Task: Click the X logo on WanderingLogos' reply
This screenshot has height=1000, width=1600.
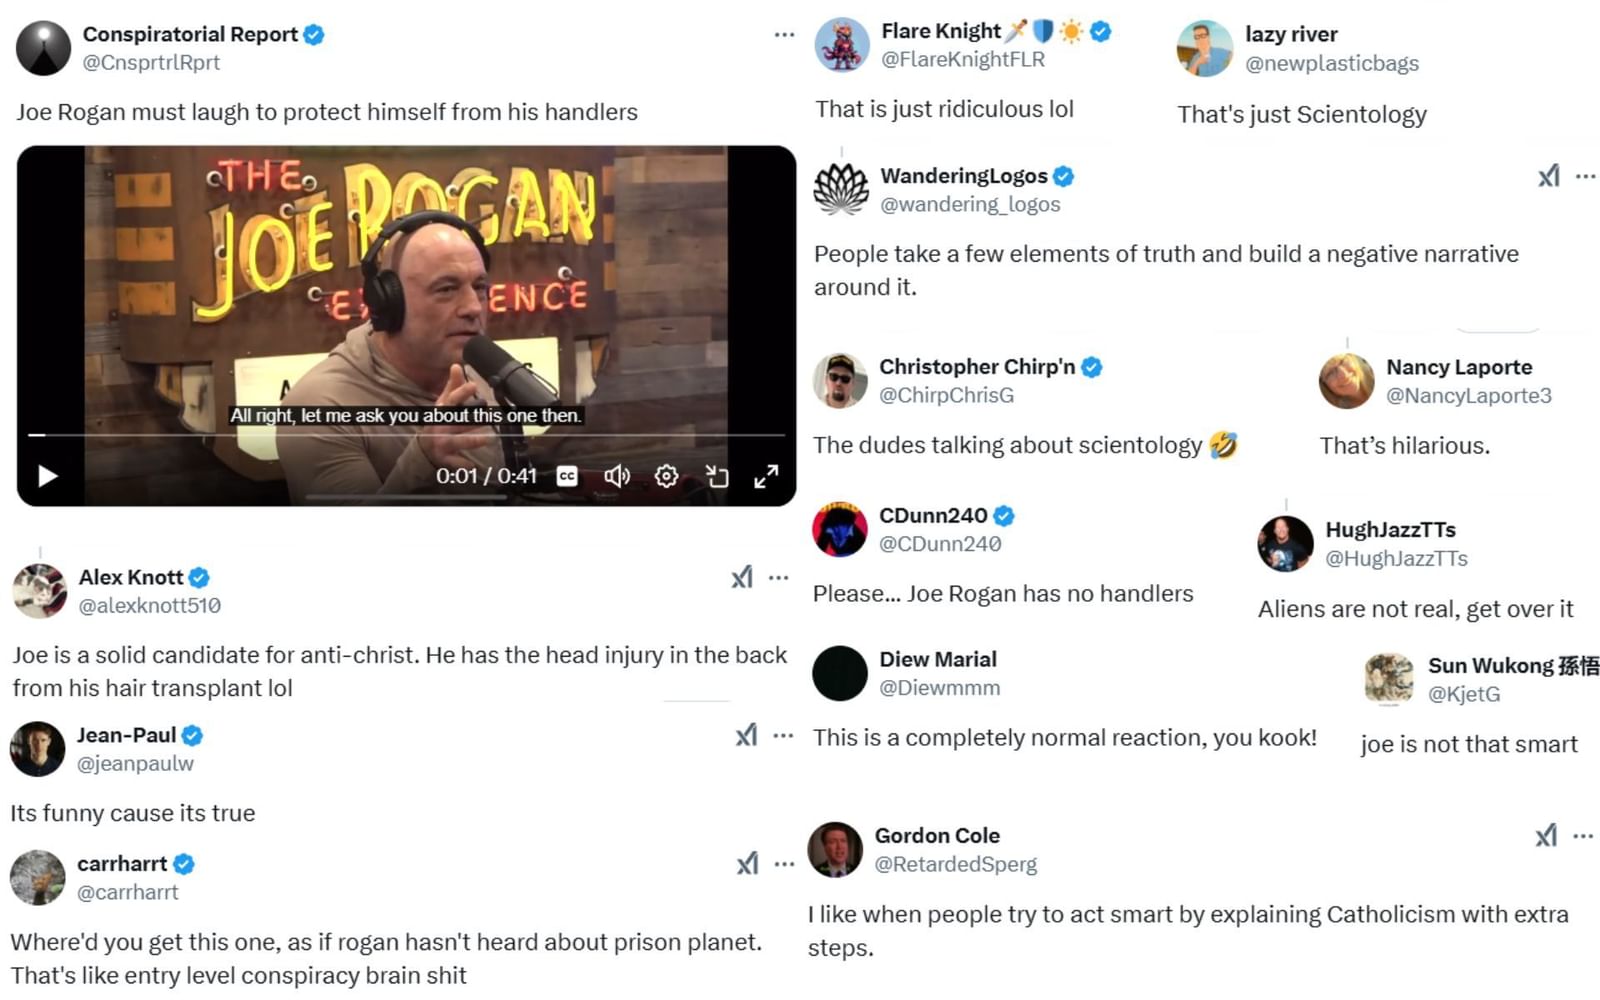Action: point(1549,176)
